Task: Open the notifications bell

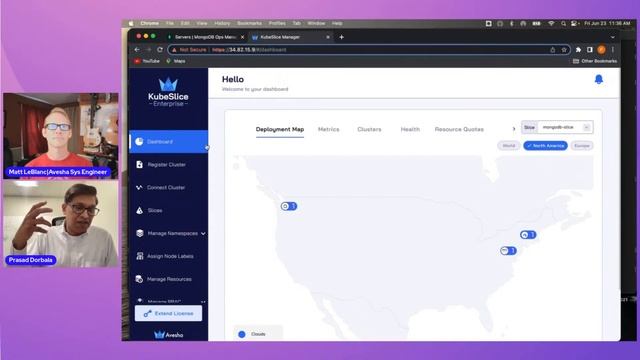Action: pyautogui.click(x=598, y=79)
